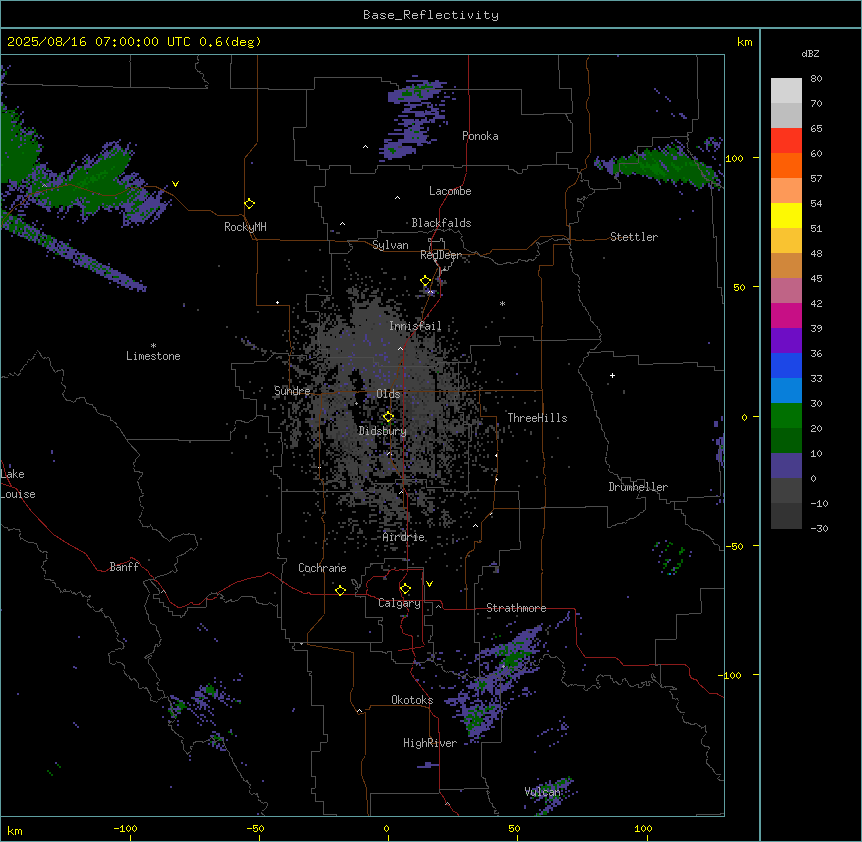Click the dBZ legend heading

tap(810, 53)
